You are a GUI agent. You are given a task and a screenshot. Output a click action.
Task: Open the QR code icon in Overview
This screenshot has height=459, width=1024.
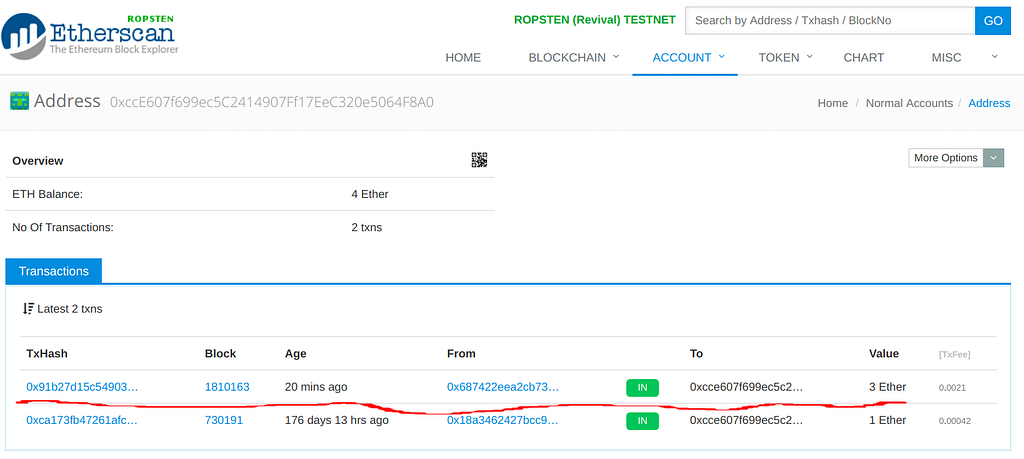pos(479,160)
